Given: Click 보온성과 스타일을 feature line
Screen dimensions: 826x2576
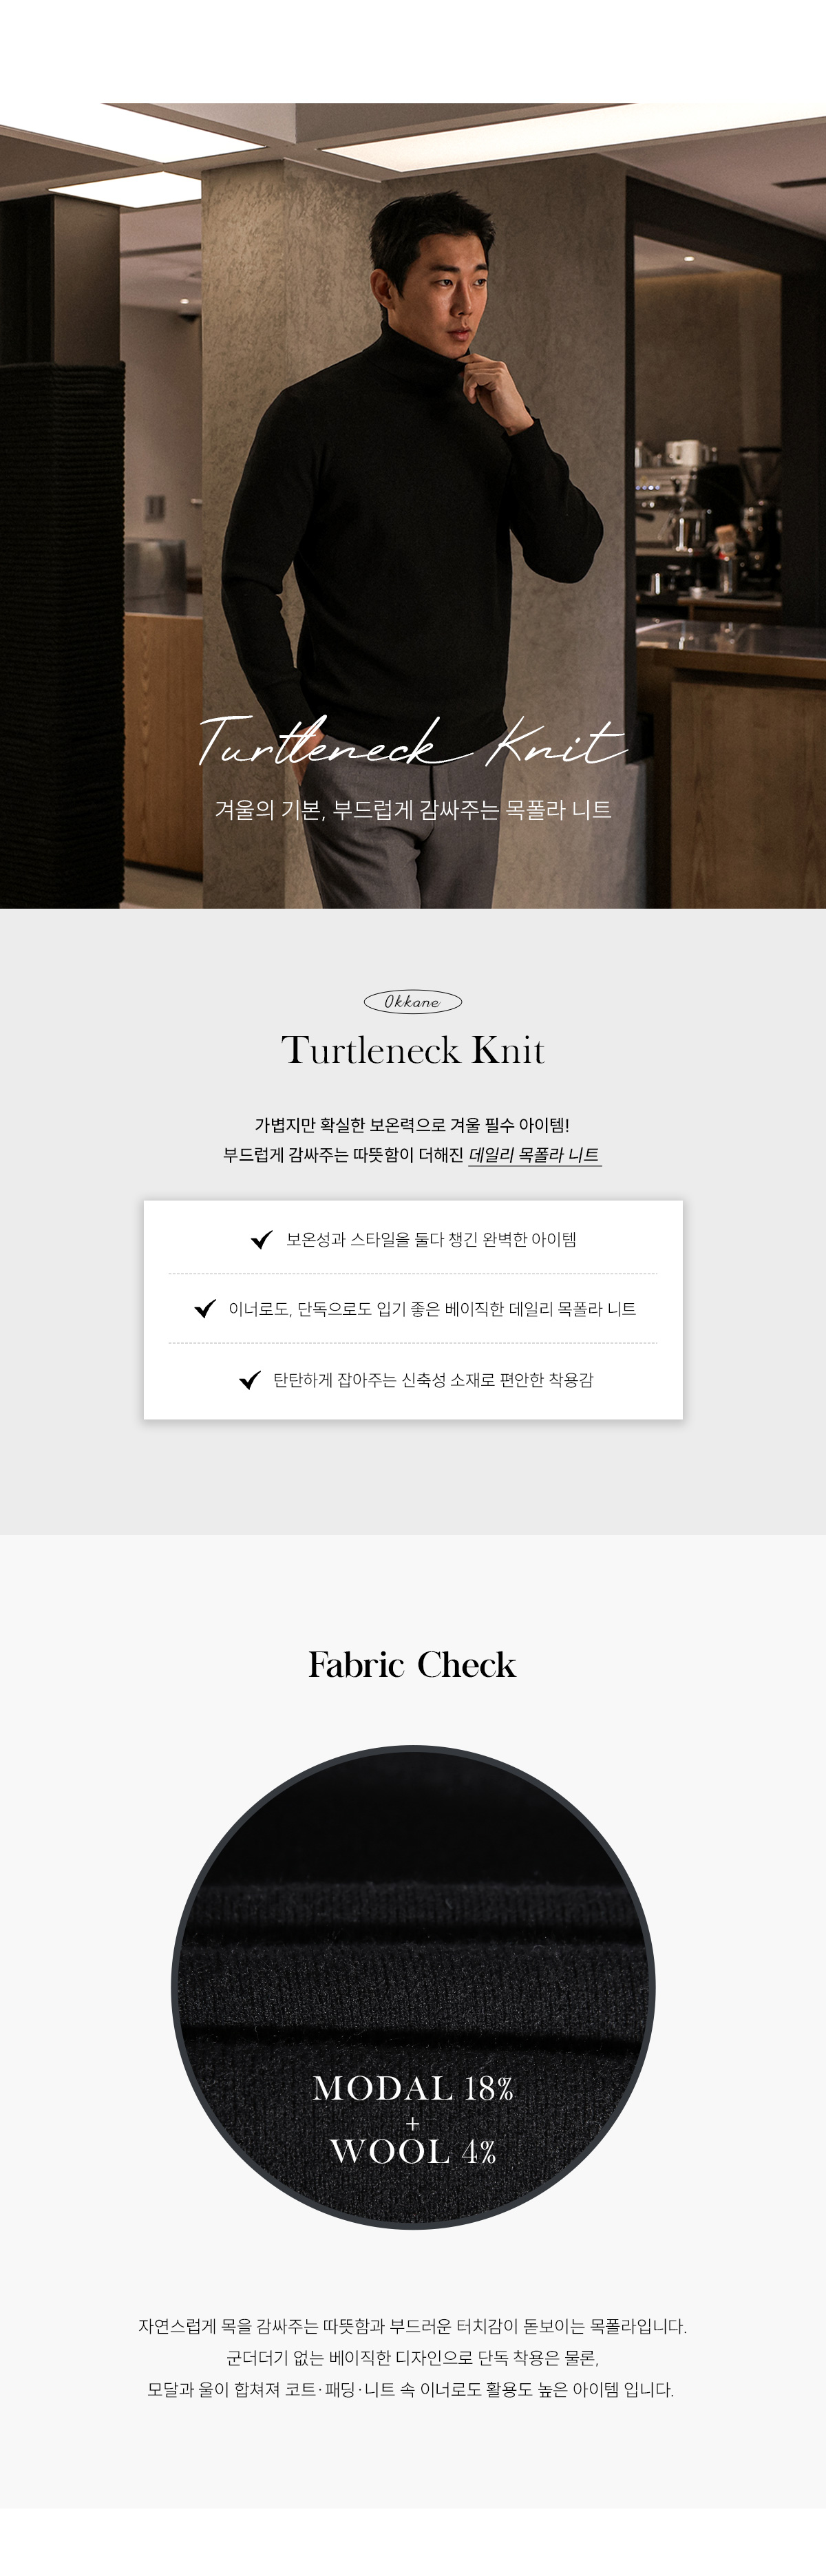Looking at the screenshot, I should click(431, 1239).
